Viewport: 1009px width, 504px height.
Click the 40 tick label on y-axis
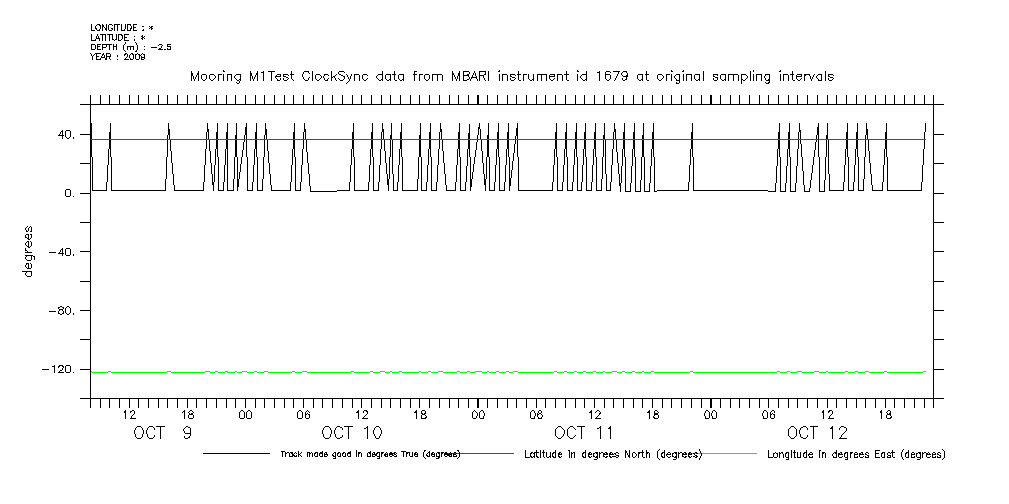click(67, 135)
